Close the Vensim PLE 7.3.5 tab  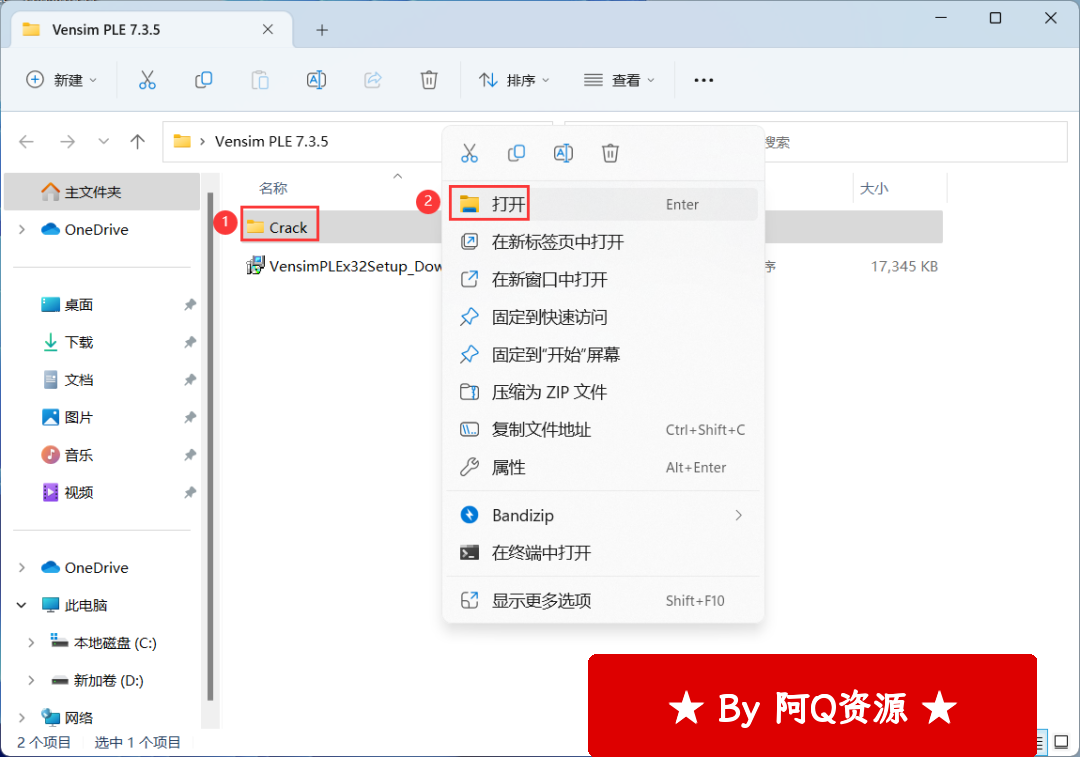click(x=268, y=30)
